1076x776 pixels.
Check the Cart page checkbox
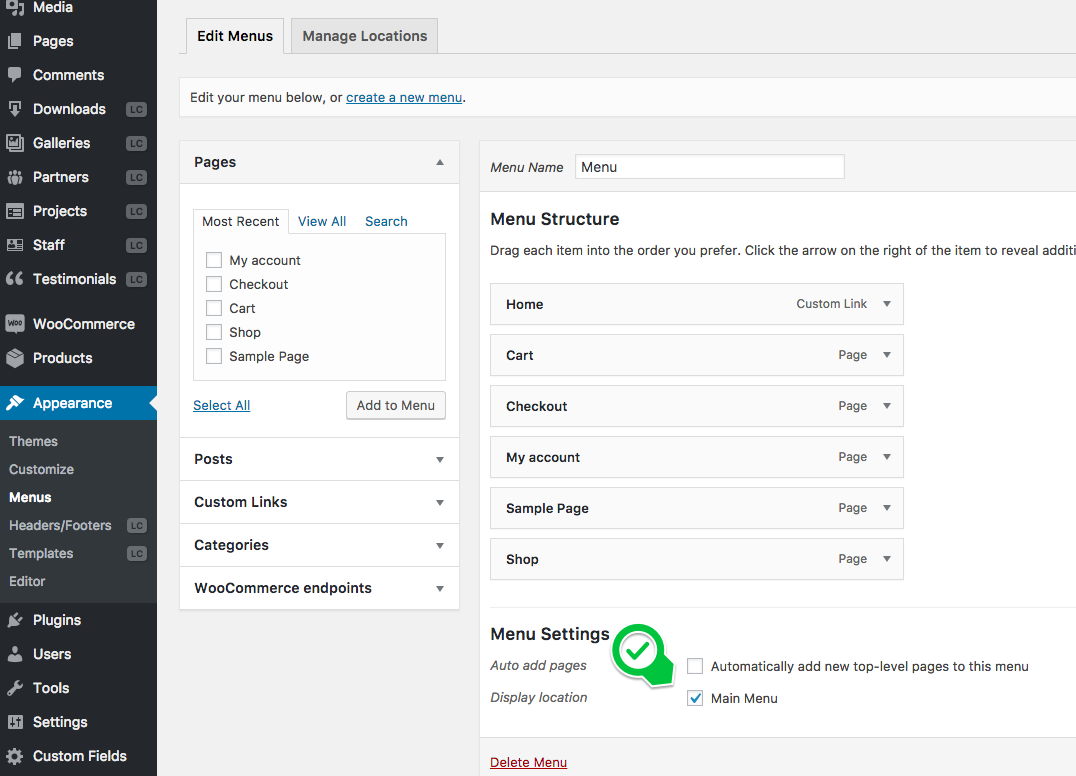pos(214,308)
